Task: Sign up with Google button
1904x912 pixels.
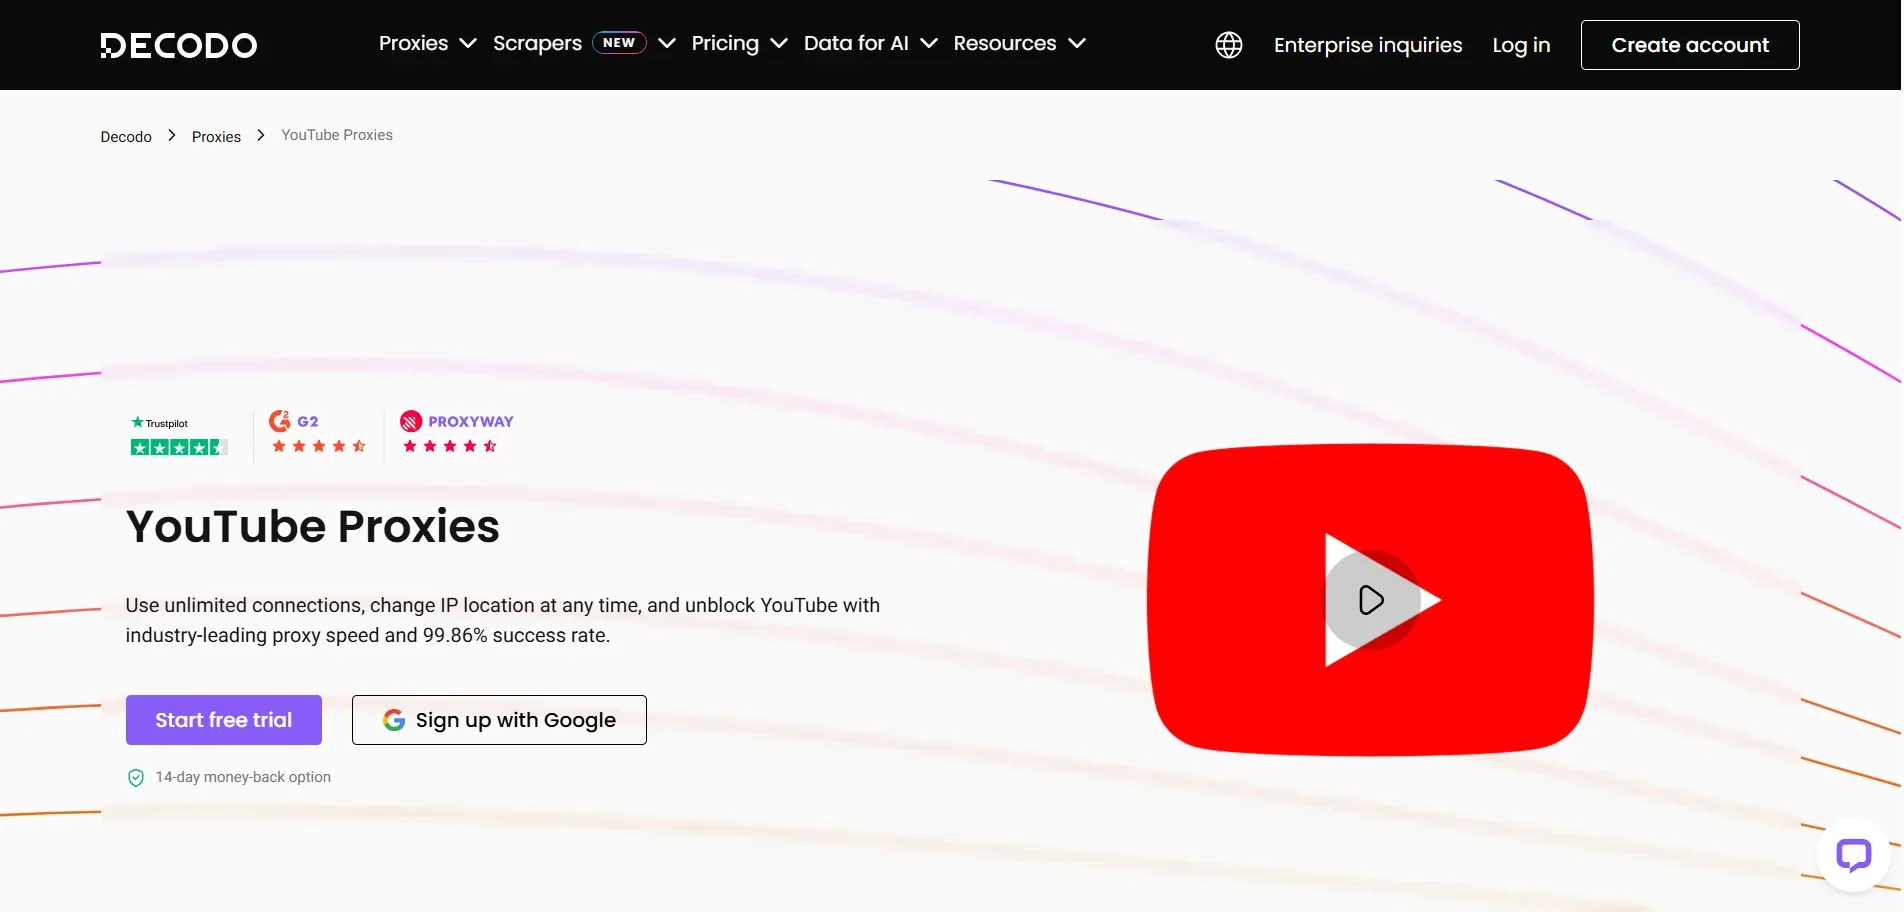Action: [499, 720]
